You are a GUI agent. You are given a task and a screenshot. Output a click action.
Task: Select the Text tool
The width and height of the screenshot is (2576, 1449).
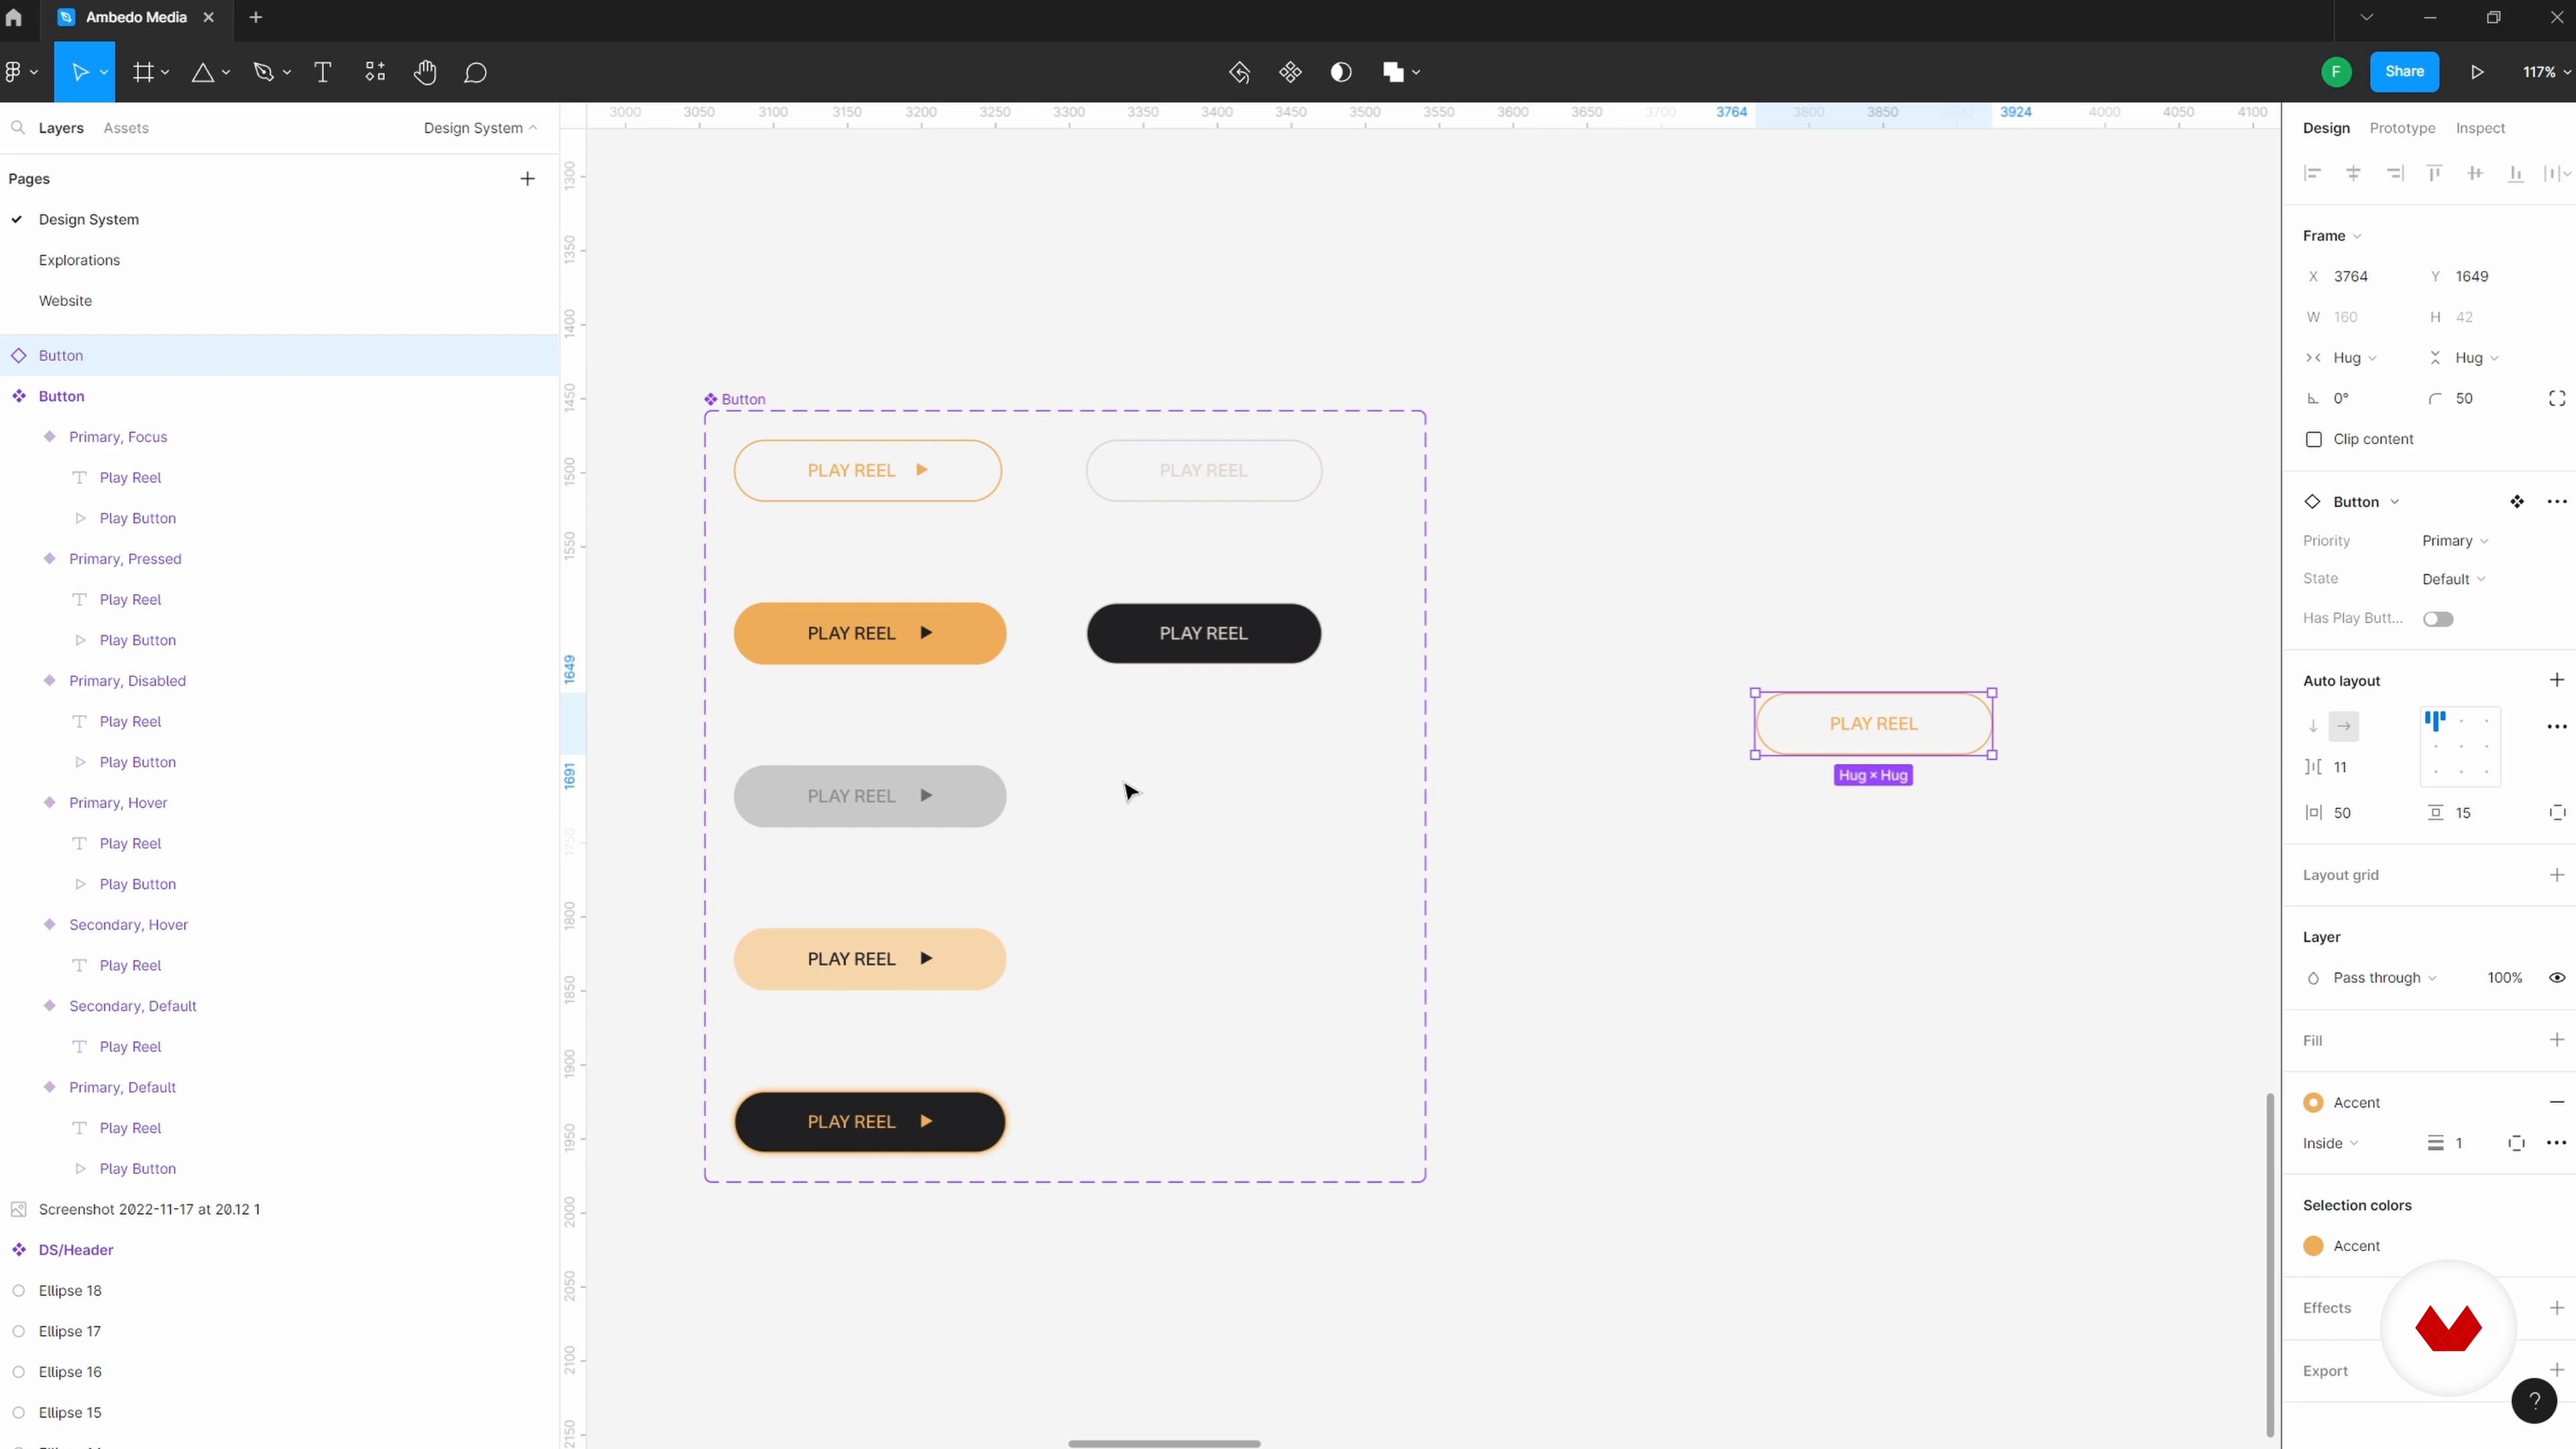(323, 72)
